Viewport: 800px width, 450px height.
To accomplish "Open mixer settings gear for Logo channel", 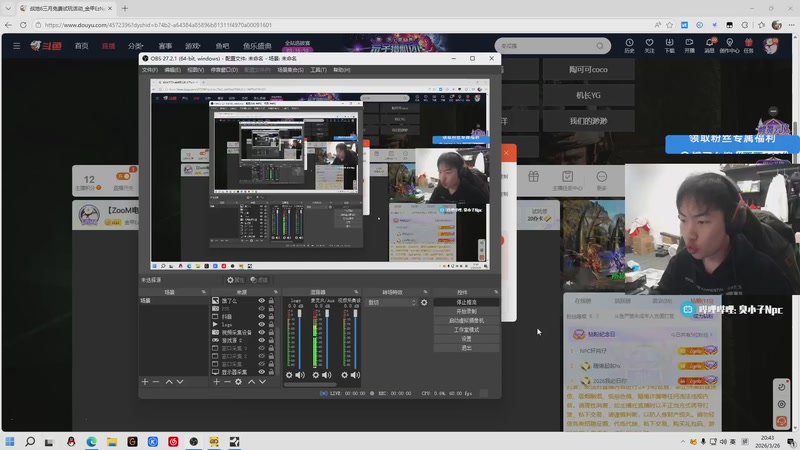I will tap(289, 375).
